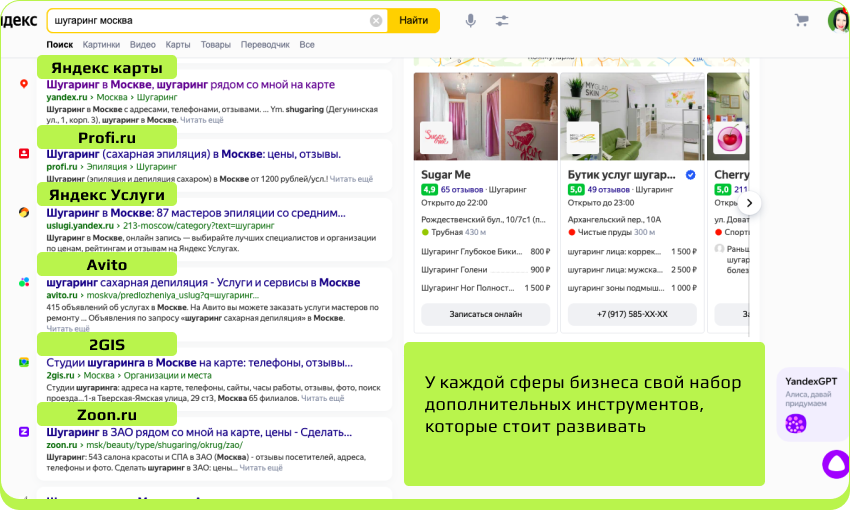Open the Товары tab
Screen dimensions: 850x510
[216, 44]
